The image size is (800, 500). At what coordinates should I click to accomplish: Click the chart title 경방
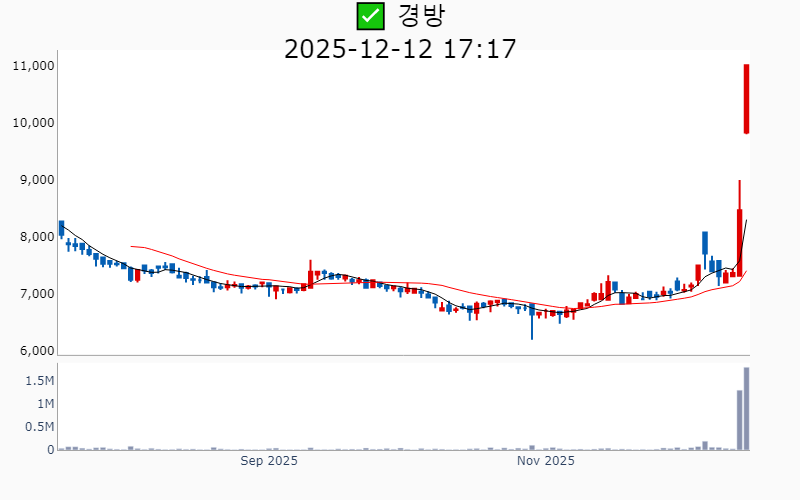[x=421, y=16]
